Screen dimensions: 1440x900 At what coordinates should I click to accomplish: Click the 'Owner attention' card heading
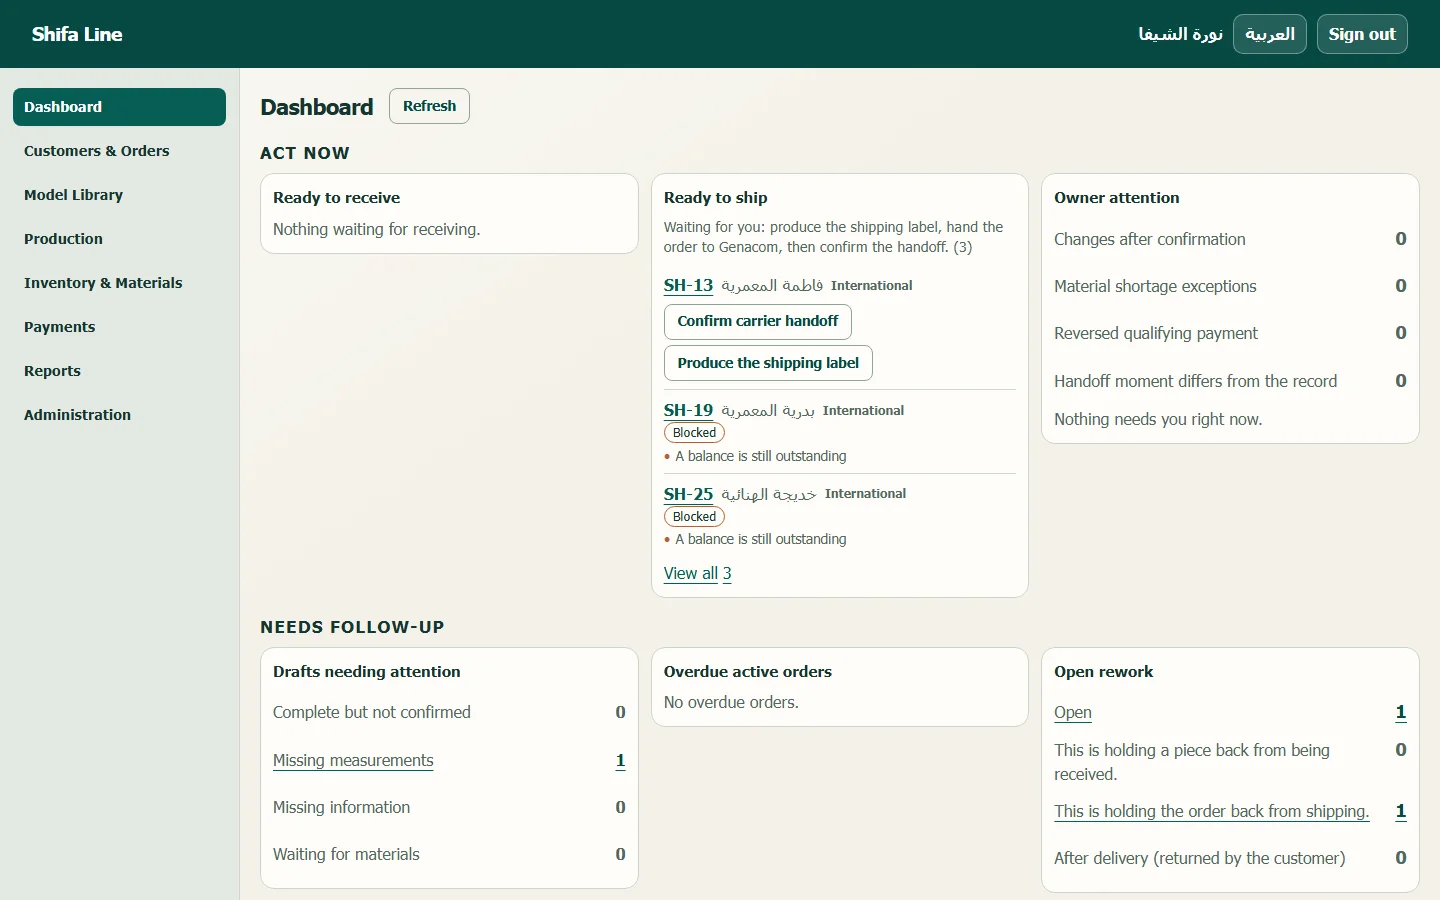(1117, 198)
